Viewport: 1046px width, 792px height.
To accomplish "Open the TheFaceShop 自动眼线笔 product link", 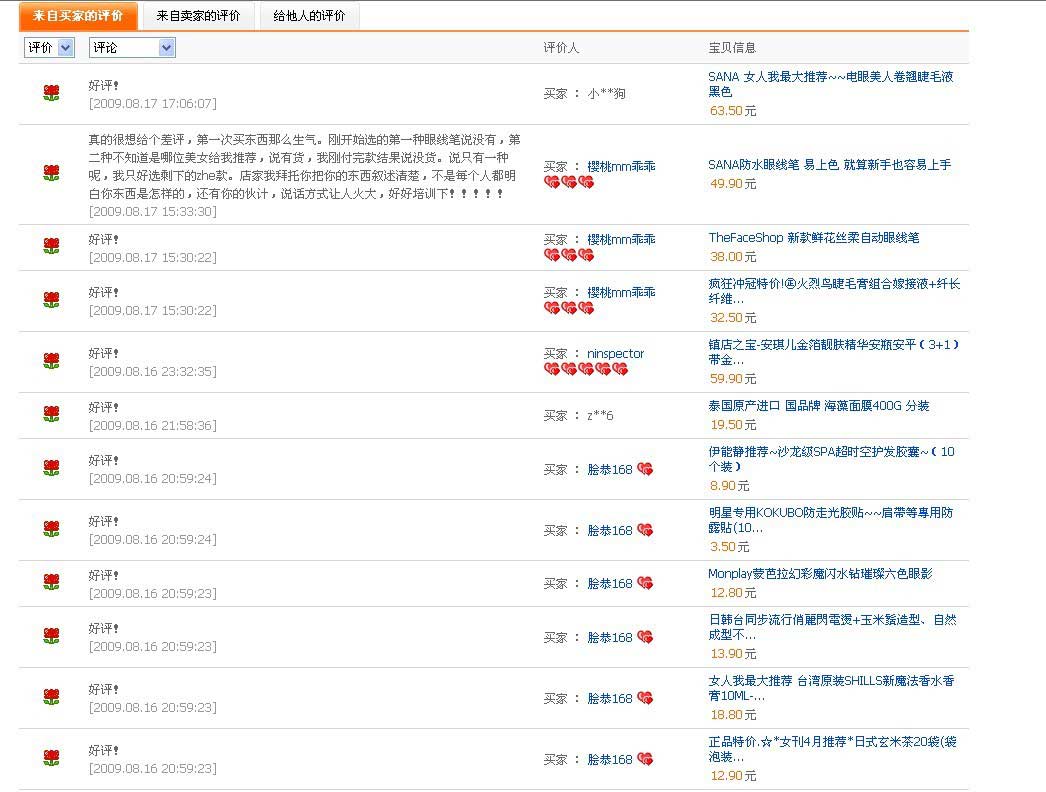I will pos(813,238).
